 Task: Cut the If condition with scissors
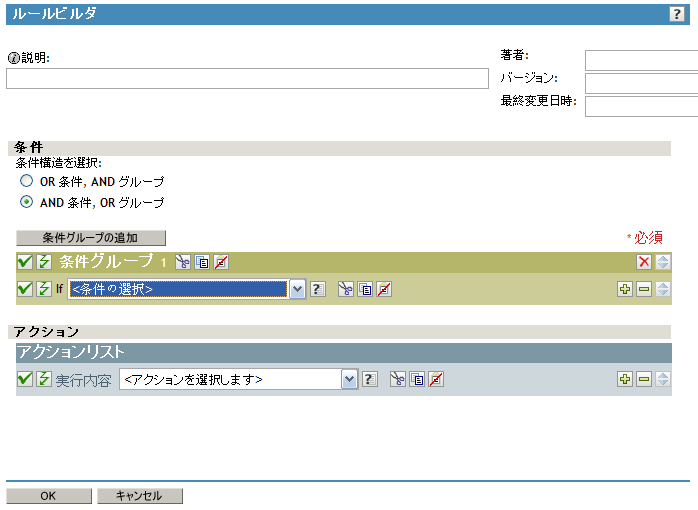coord(345,289)
